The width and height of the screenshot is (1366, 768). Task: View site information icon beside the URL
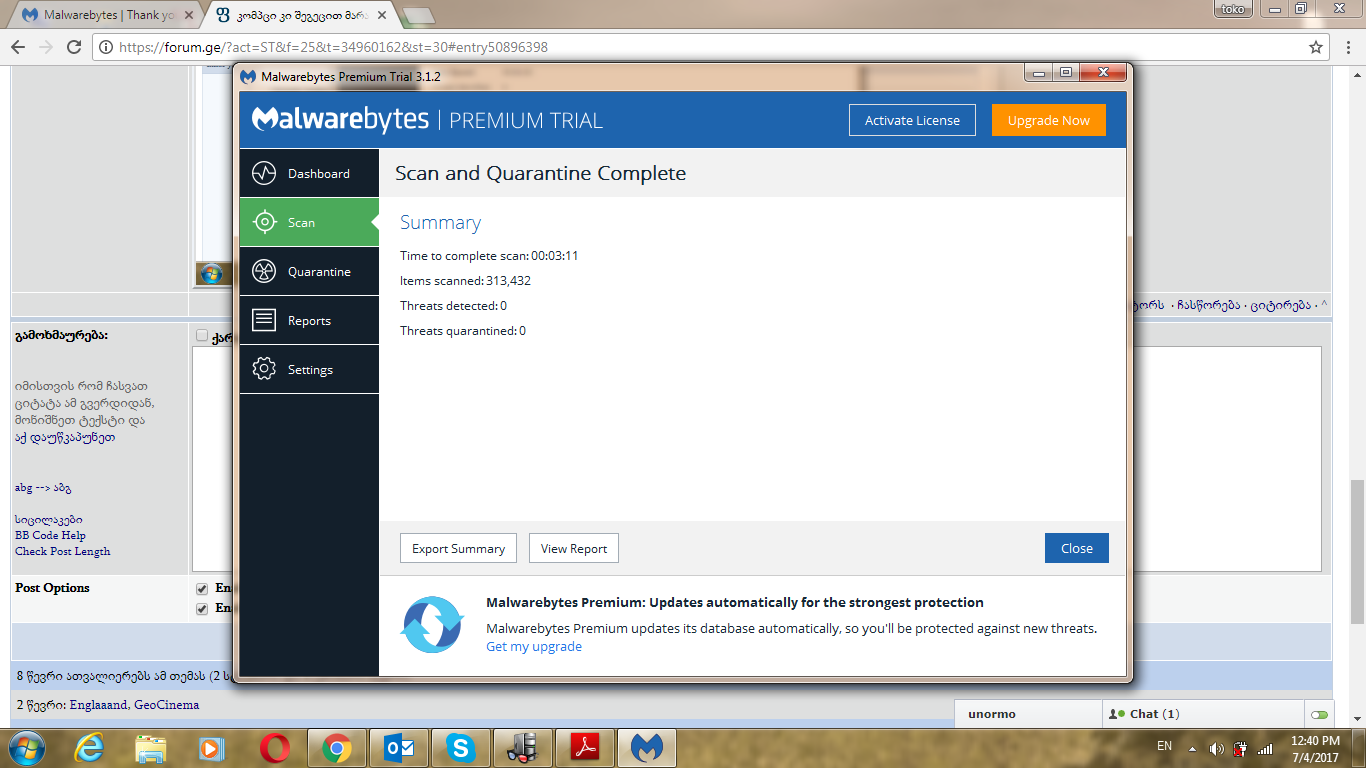[106, 47]
